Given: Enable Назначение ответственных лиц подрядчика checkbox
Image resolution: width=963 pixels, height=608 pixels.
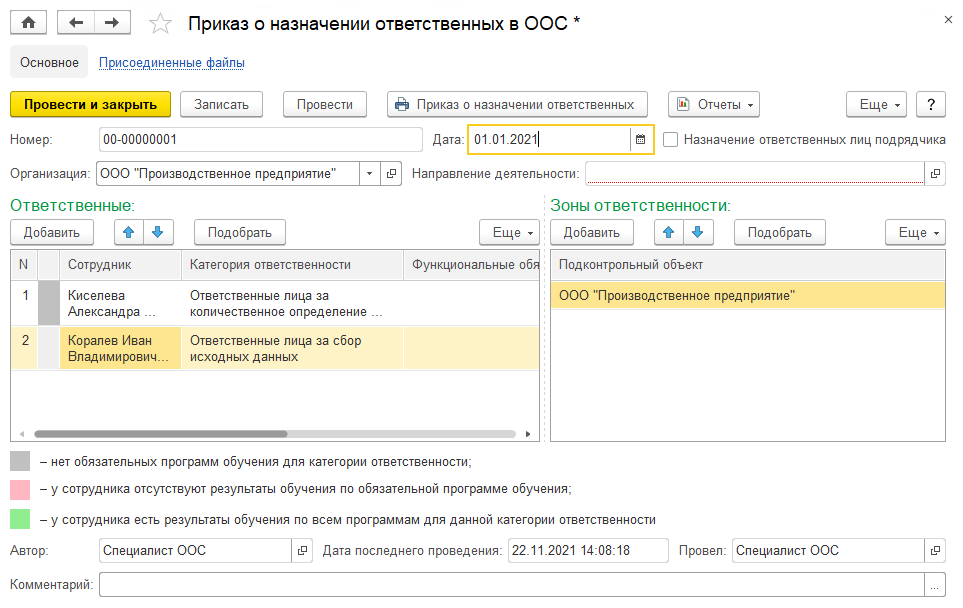Looking at the screenshot, I should tap(670, 140).
